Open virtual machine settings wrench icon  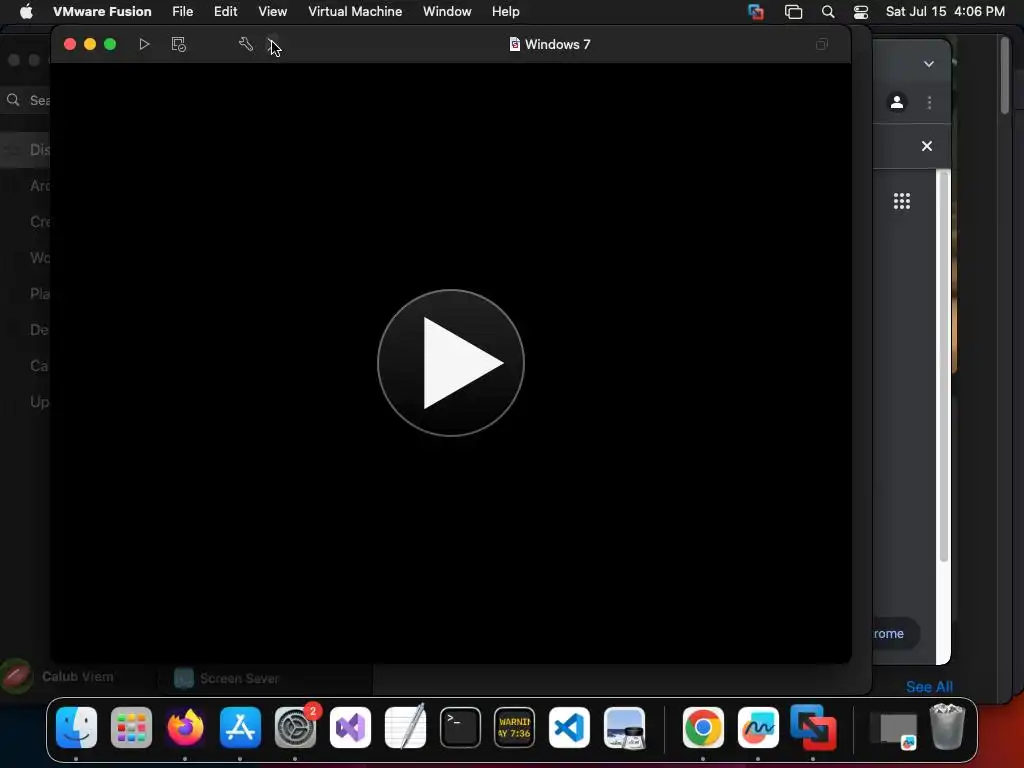pos(246,44)
